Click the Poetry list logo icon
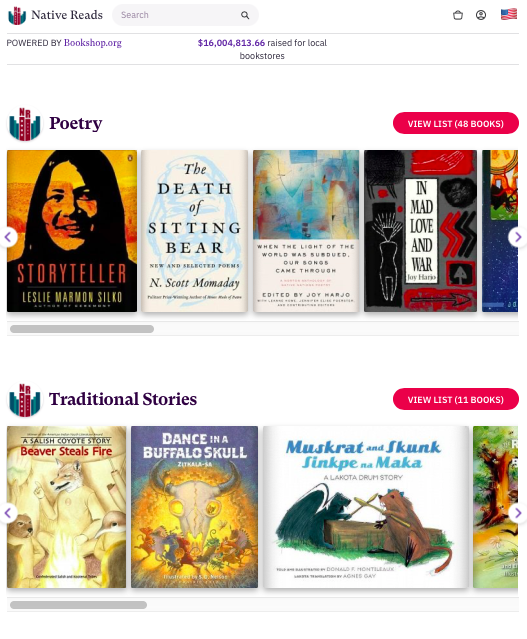 tap(24, 123)
